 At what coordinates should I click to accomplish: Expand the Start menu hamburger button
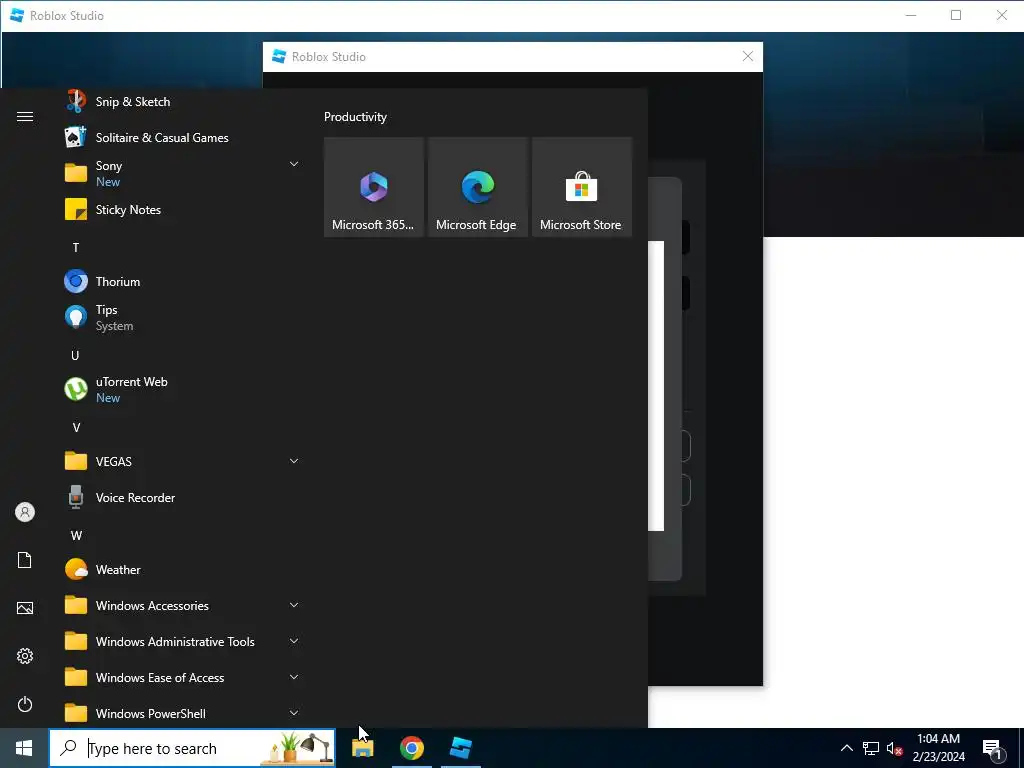click(x=25, y=116)
